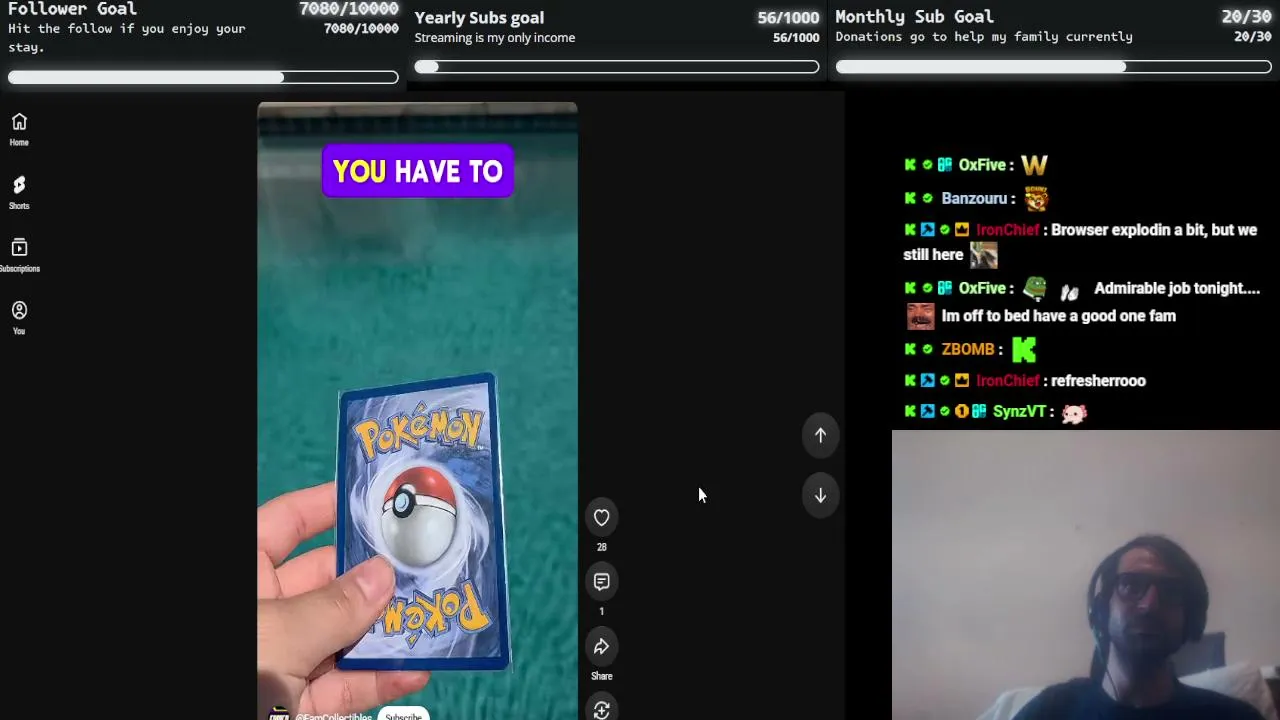The image size is (1280, 720).
Task: Click the 'Follower Goal' heading
Action: (72, 9)
